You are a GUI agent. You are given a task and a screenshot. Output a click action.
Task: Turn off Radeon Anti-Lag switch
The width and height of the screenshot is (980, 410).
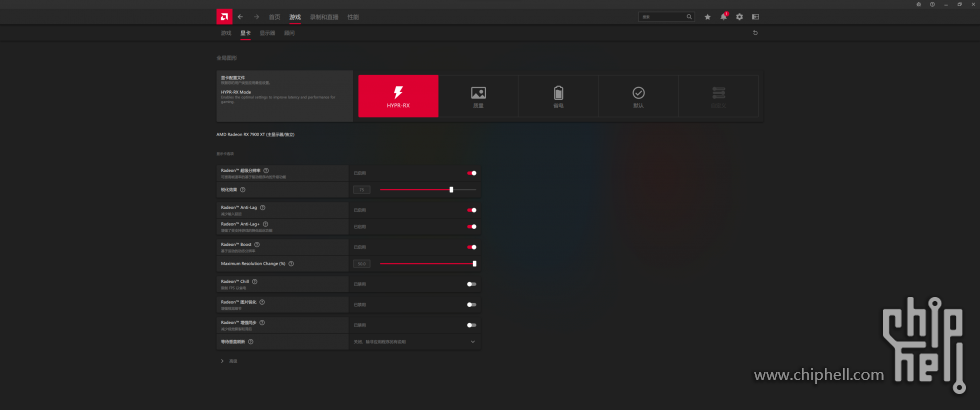tap(472, 210)
